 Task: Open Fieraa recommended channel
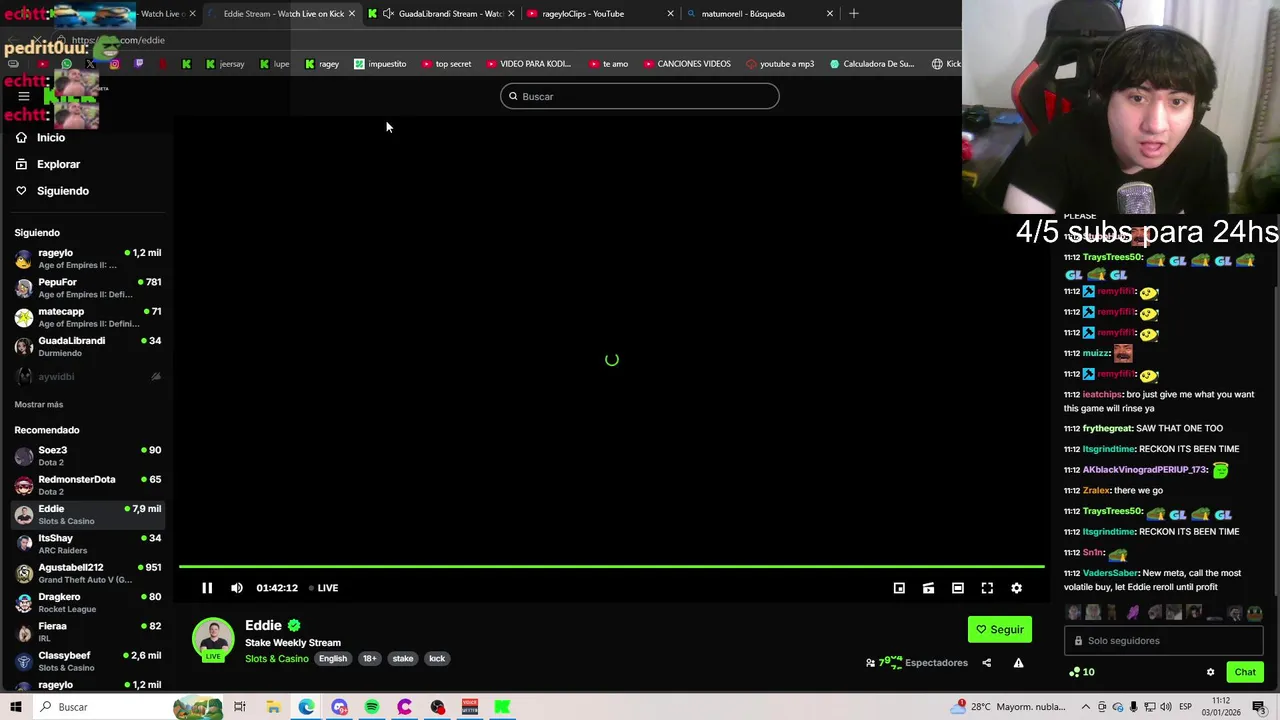(x=88, y=632)
